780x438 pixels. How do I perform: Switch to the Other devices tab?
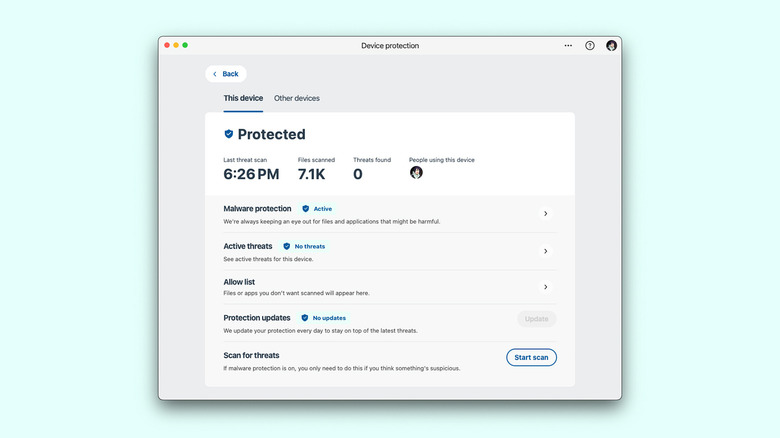pos(297,98)
